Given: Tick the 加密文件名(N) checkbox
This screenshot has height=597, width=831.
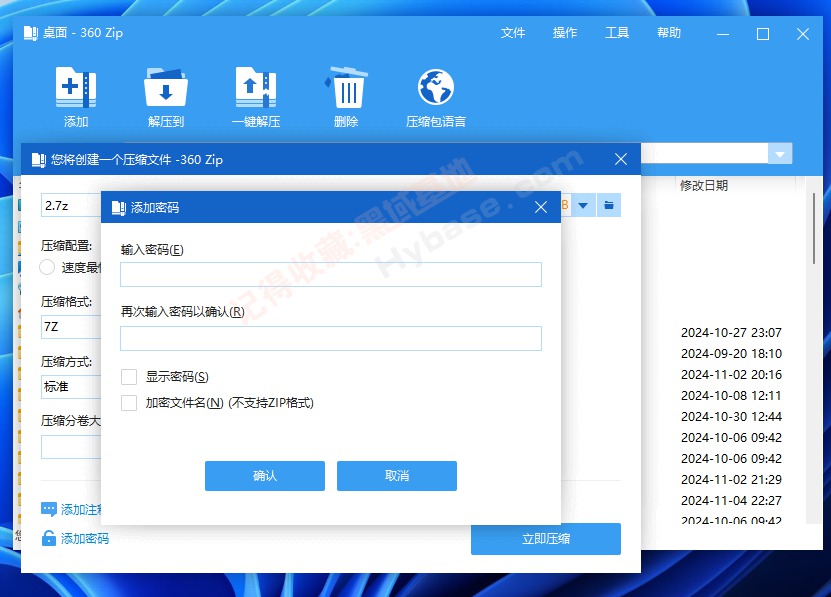Looking at the screenshot, I should tap(129, 403).
